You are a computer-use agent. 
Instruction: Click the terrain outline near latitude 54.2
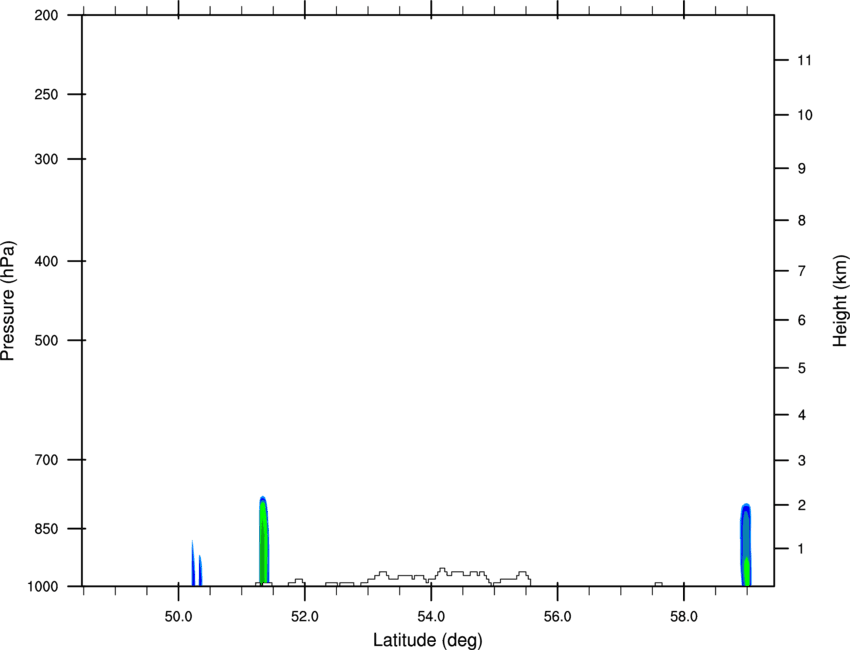click(442, 571)
